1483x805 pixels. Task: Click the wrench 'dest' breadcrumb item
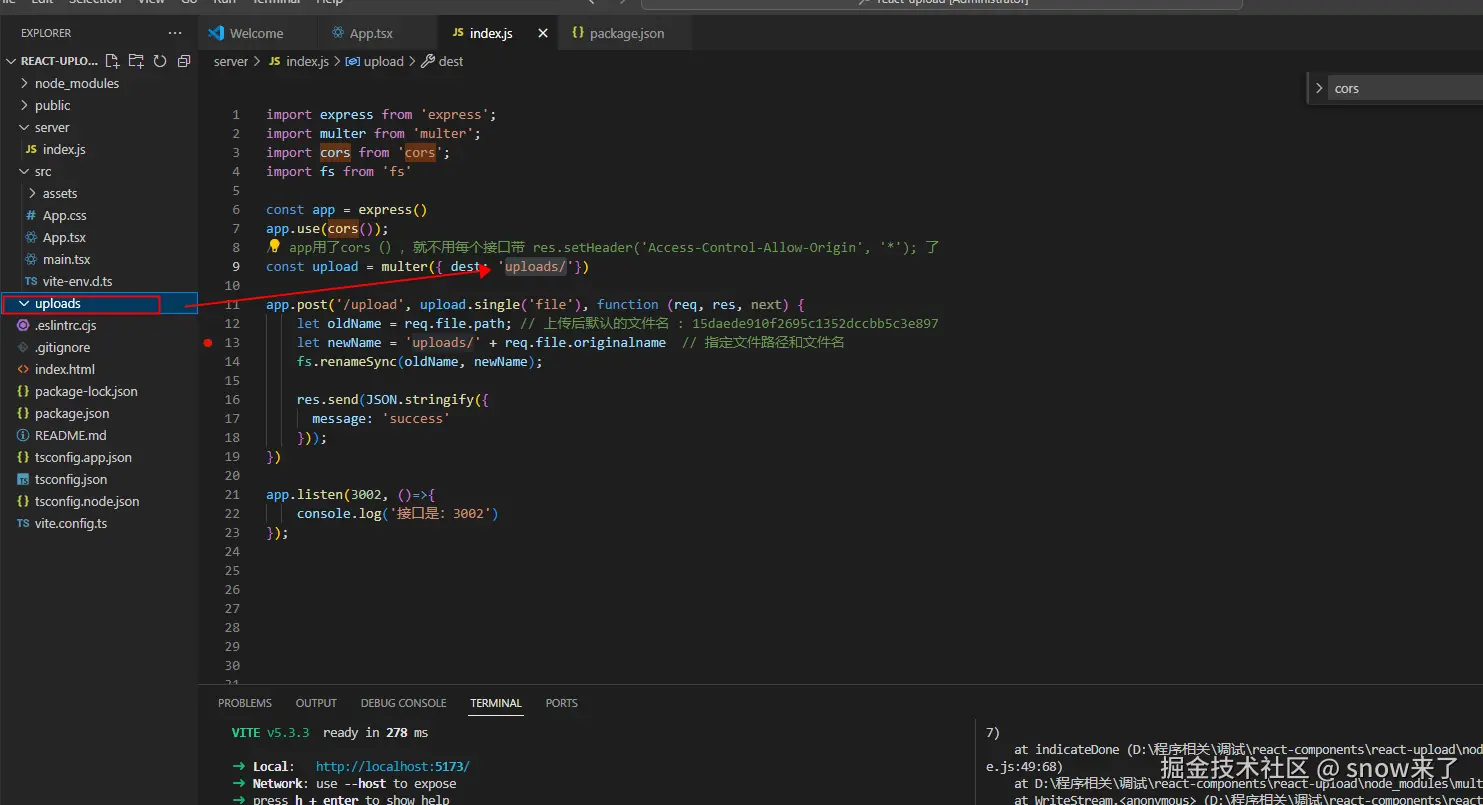(x=443, y=61)
